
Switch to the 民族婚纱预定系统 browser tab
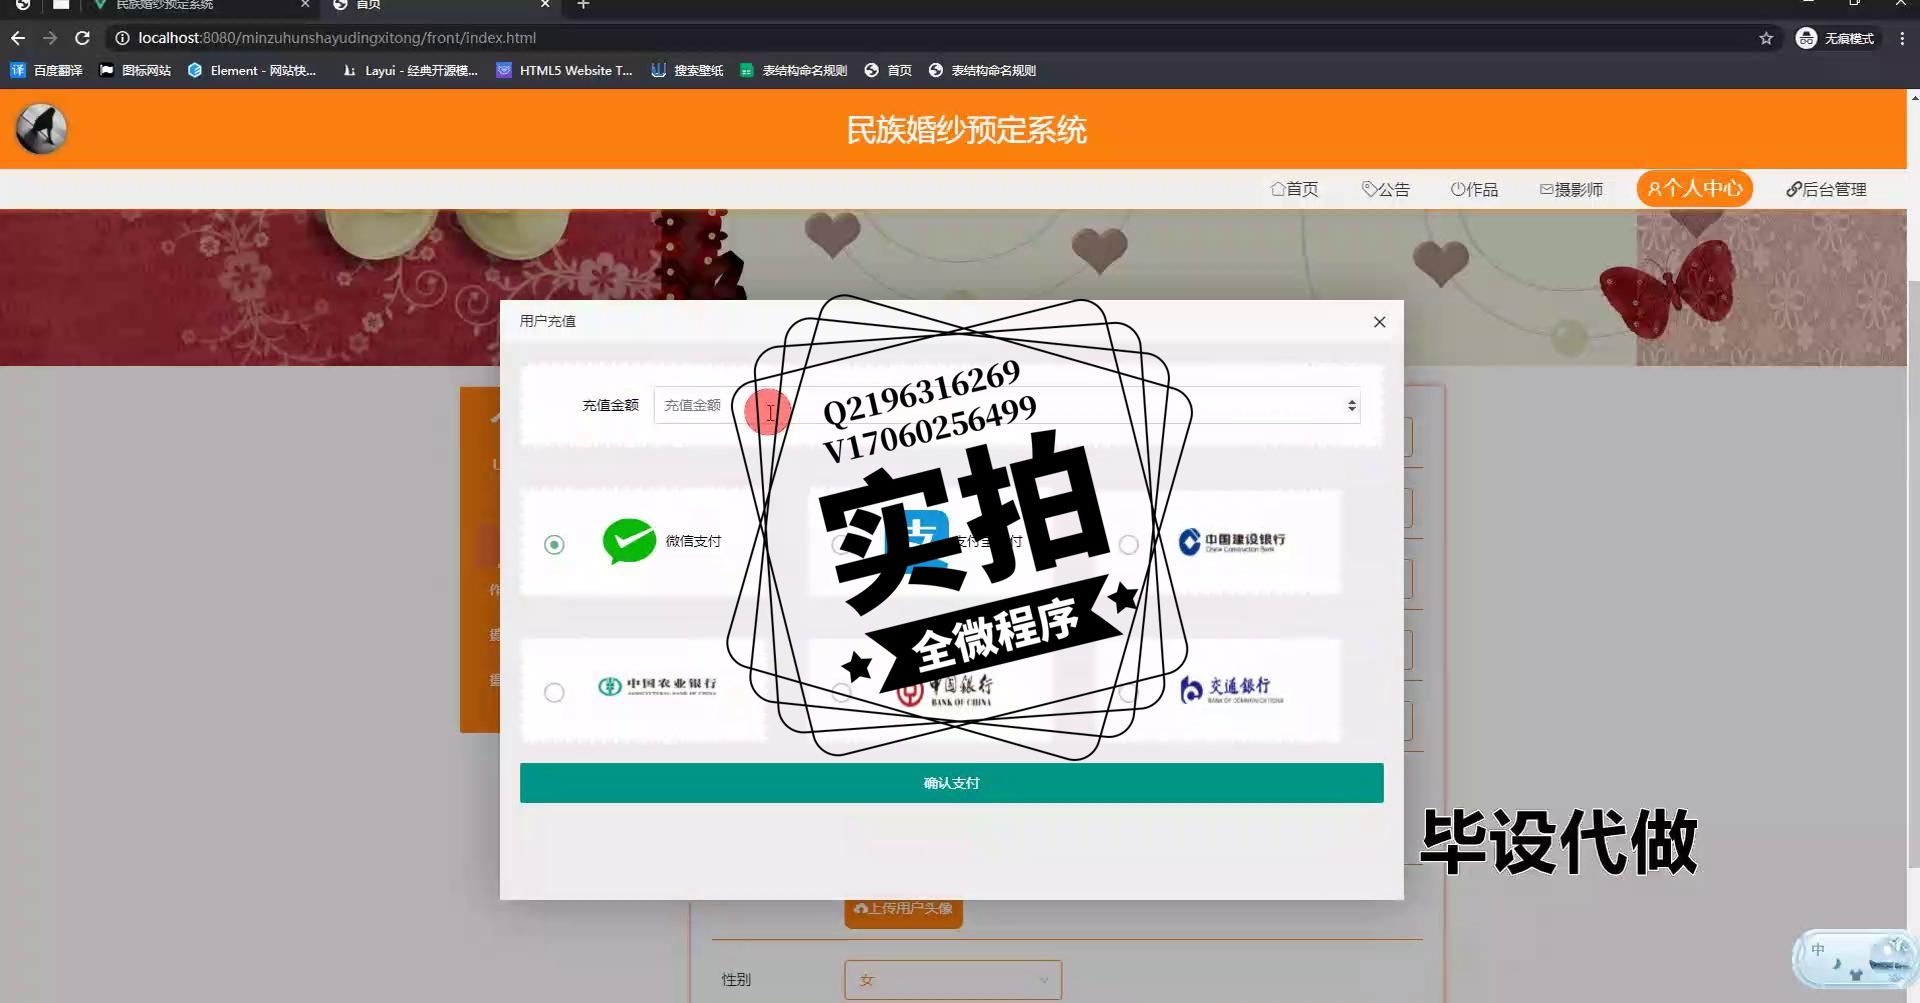[199, 5]
